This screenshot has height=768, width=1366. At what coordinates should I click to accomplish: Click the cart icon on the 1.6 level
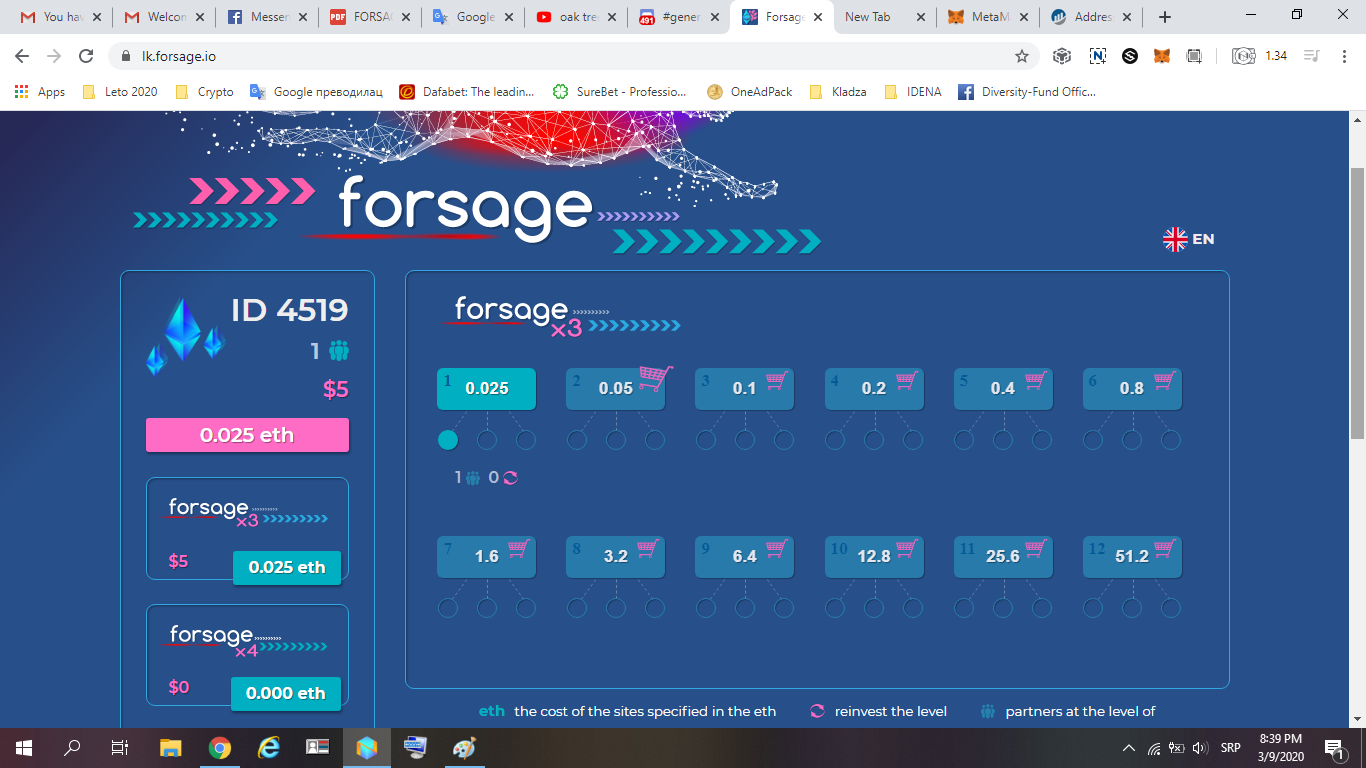(518, 549)
